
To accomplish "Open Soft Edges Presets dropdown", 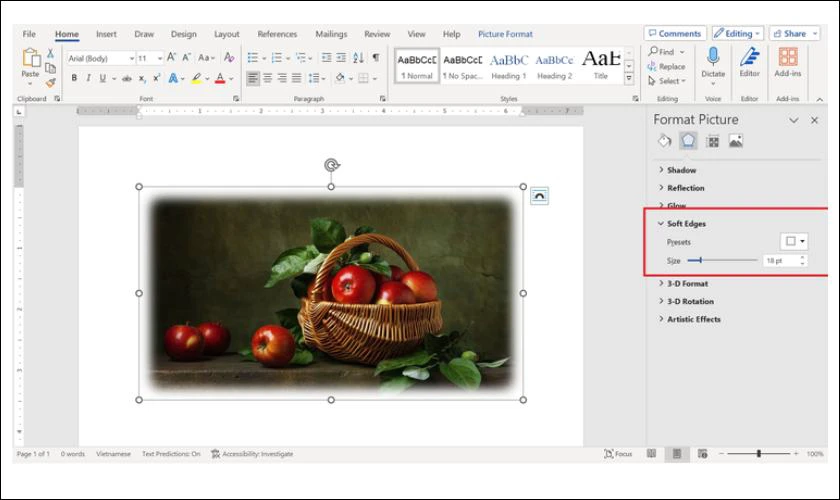I will coord(794,241).
